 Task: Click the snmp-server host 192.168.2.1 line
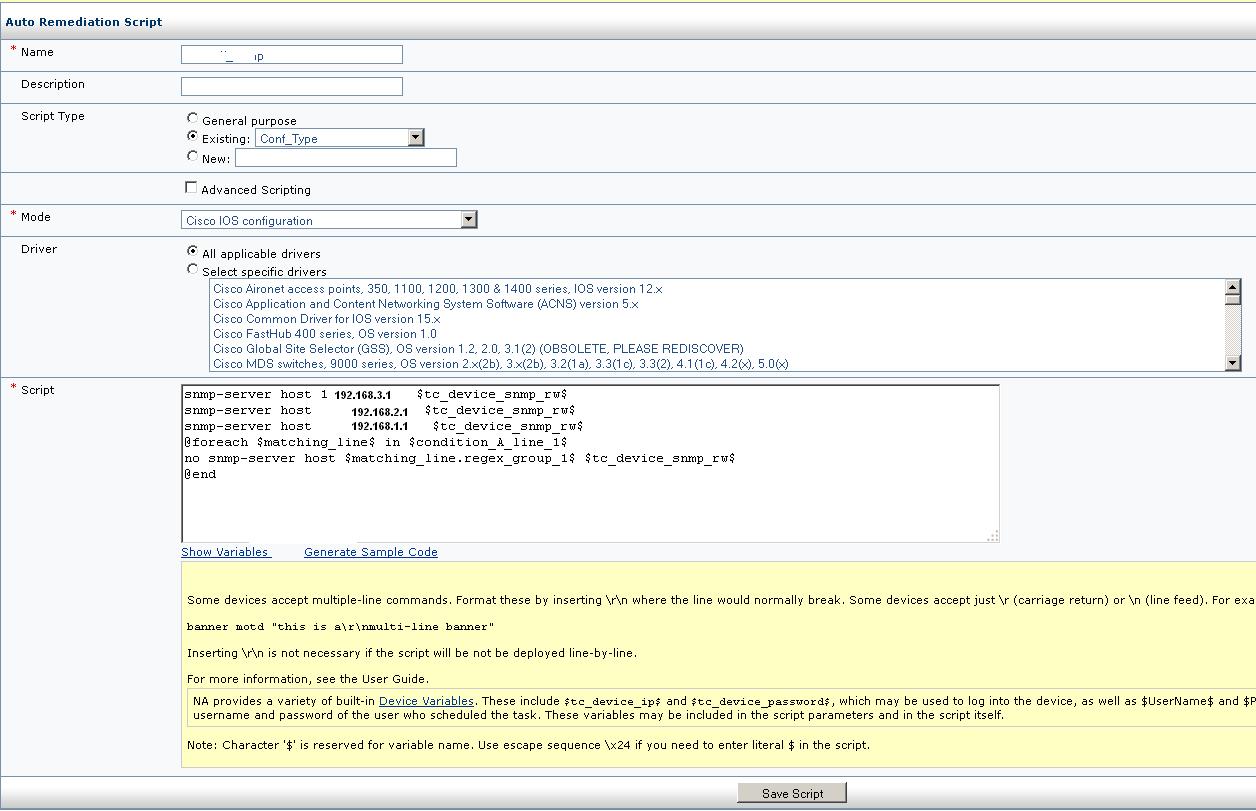[380, 410]
